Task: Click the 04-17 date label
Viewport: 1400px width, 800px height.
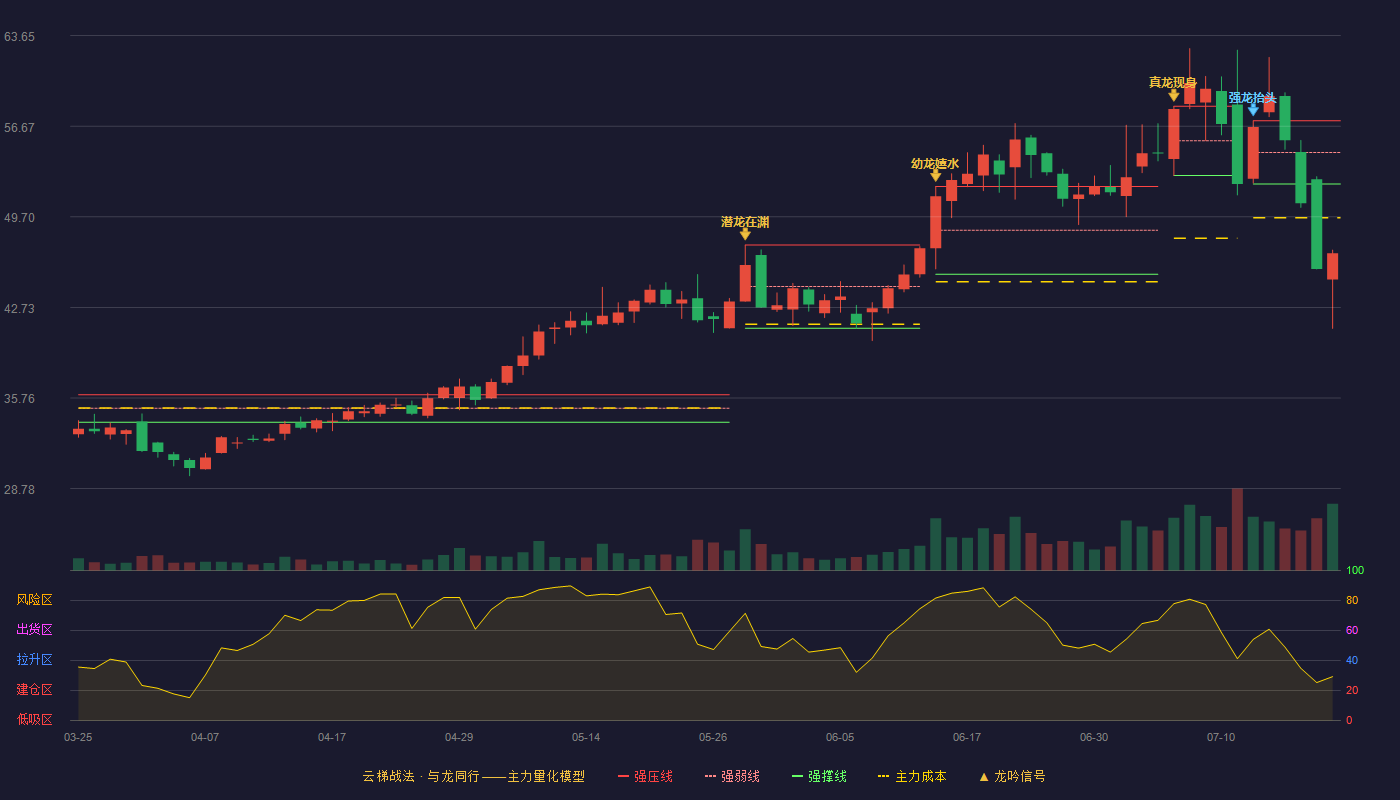Action: coord(332,737)
